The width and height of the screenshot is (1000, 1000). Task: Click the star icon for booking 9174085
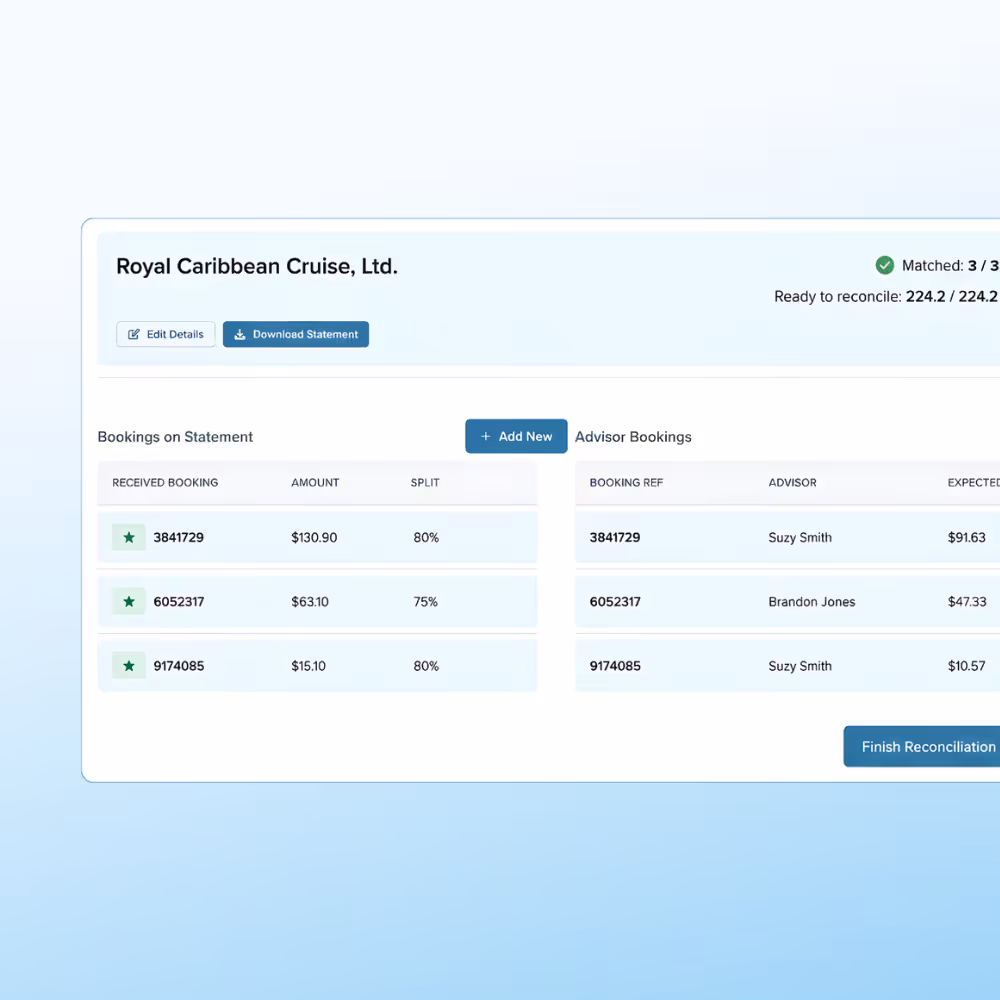[x=129, y=666]
